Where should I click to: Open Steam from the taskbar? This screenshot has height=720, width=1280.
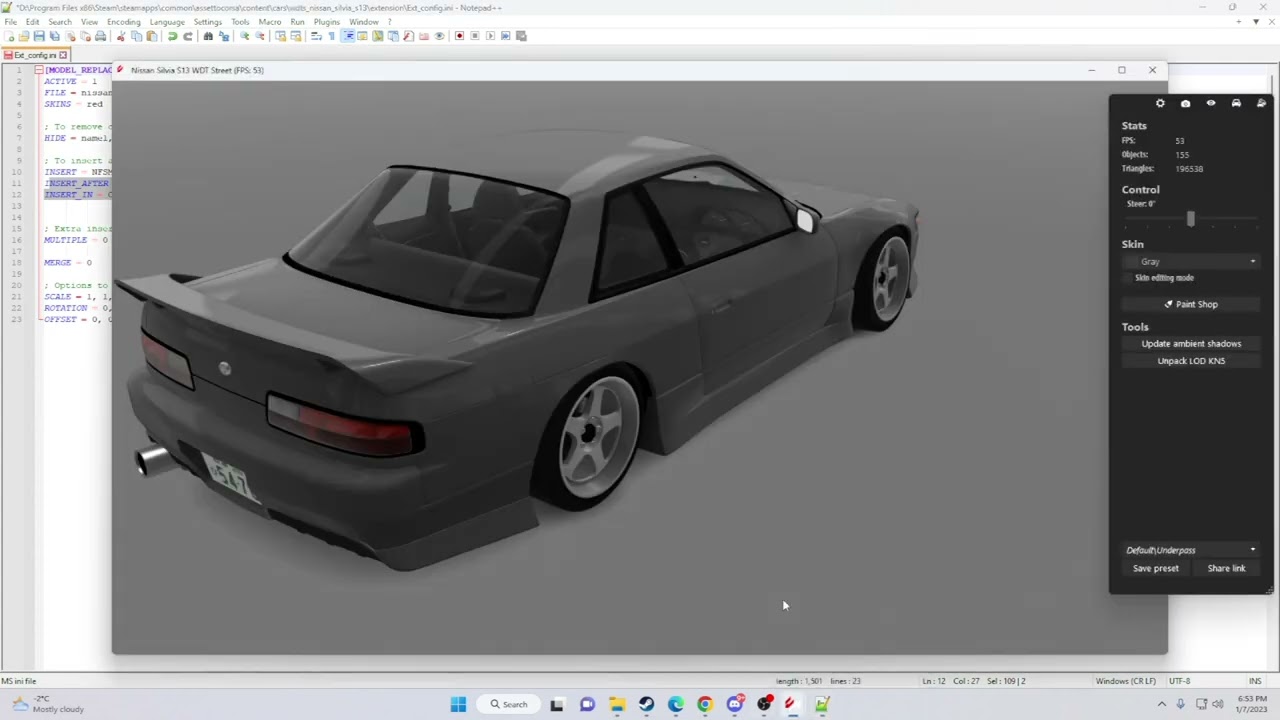point(646,704)
